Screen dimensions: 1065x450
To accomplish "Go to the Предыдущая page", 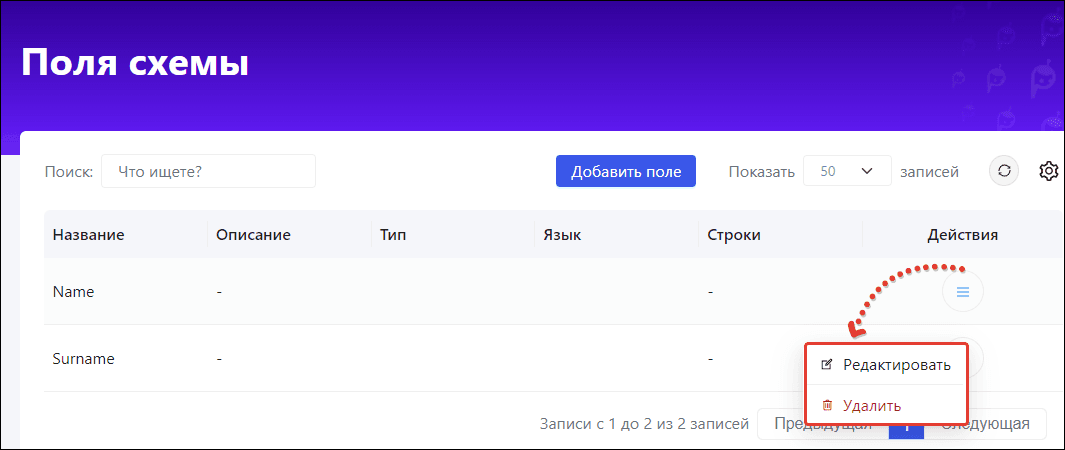I will click(823, 424).
